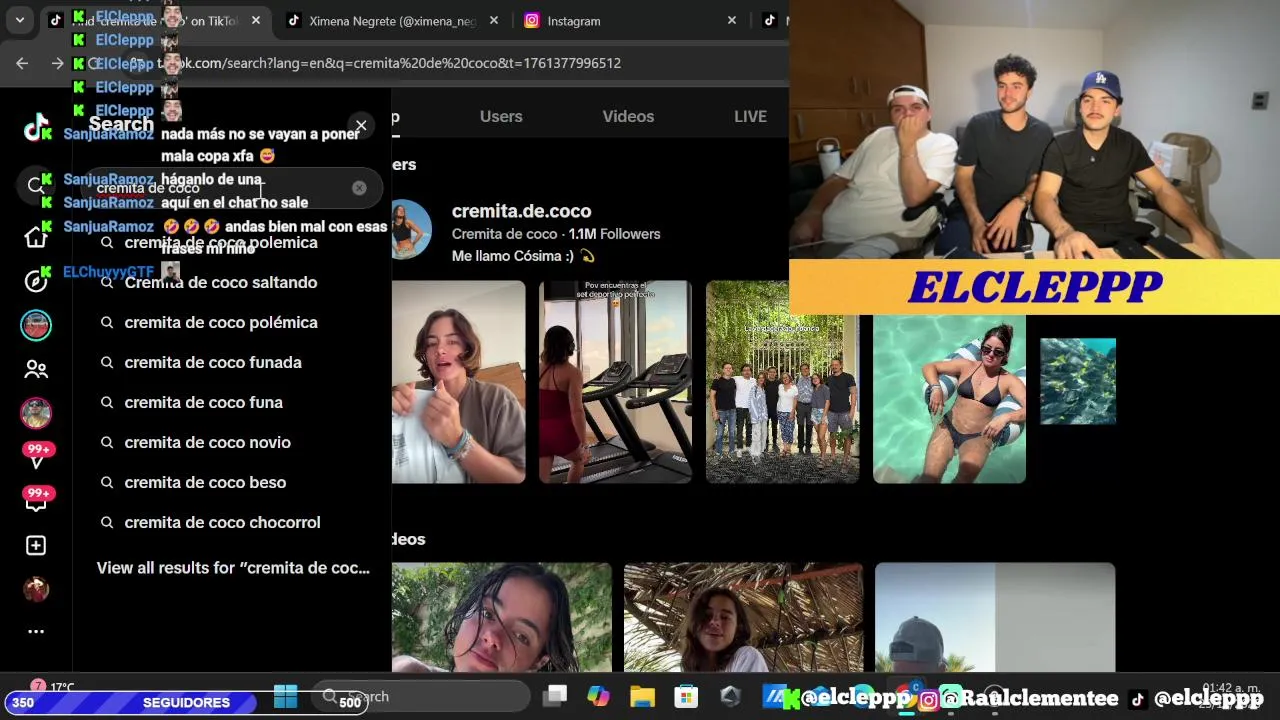Click View all results for cremita de coco
This screenshot has width=1280, height=720.
[x=233, y=567]
